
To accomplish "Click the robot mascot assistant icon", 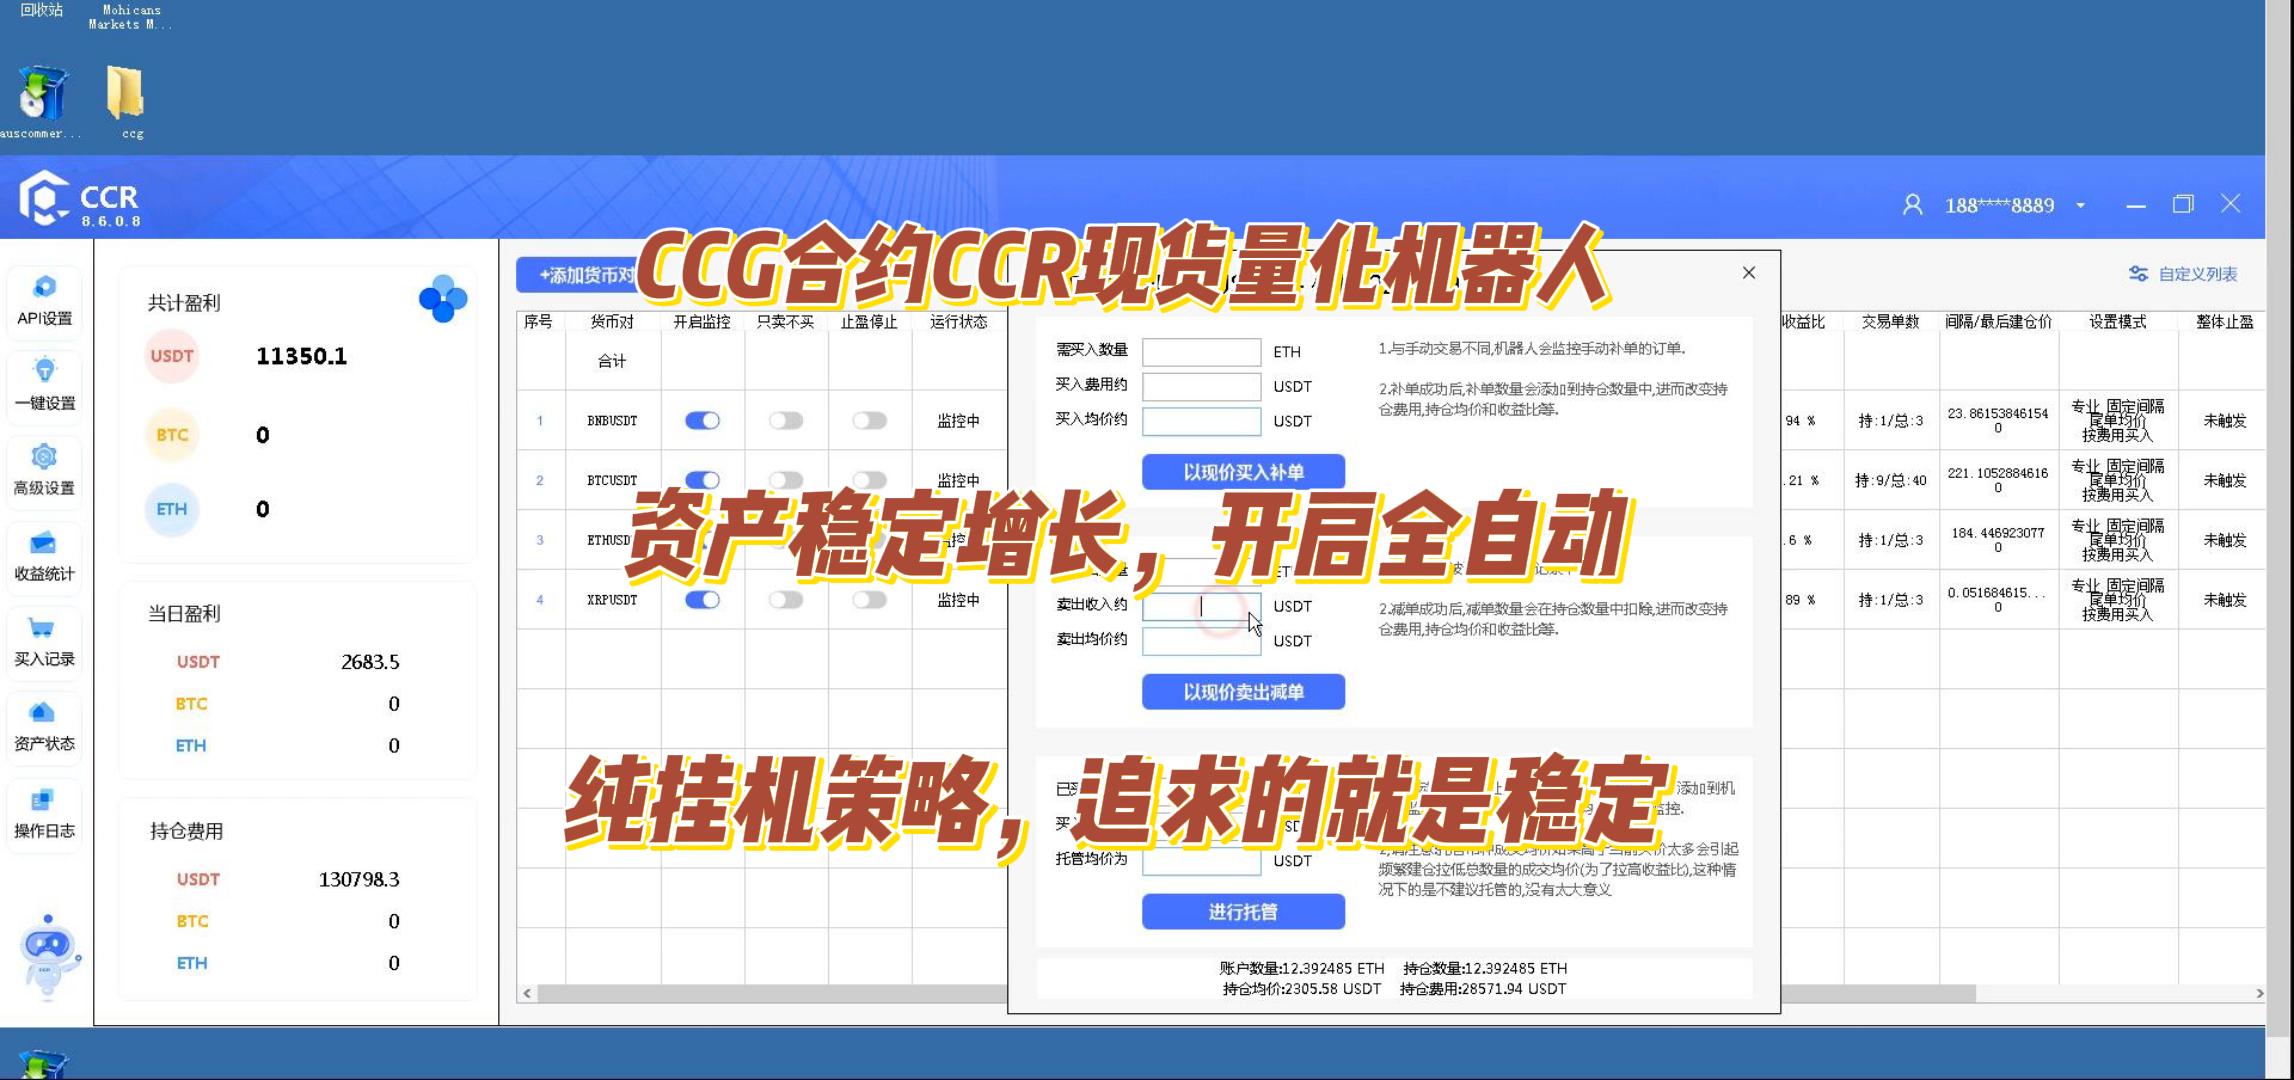I will (x=48, y=957).
